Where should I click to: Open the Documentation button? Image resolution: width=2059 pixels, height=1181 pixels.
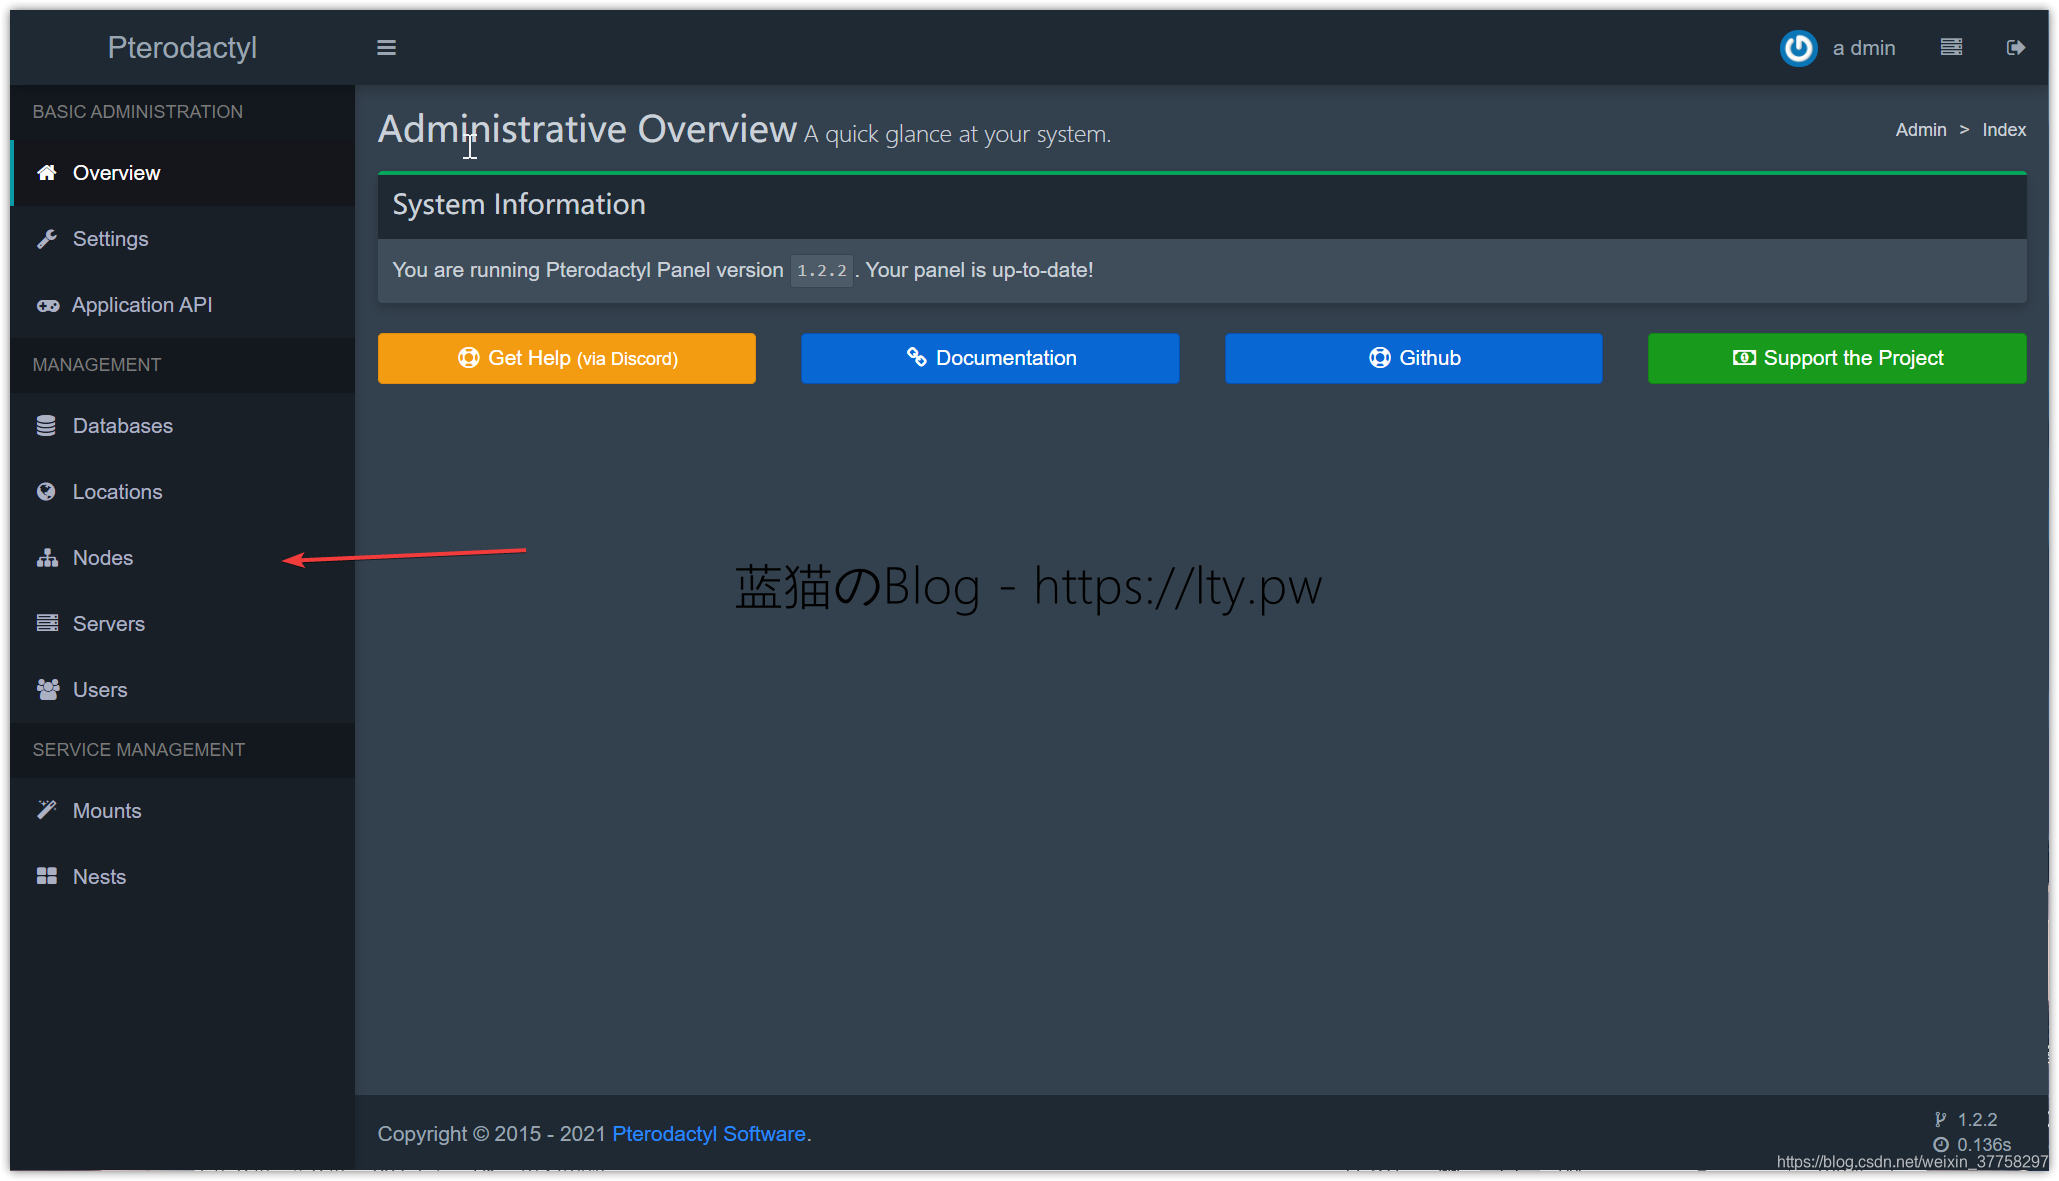click(x=989, y=358)
